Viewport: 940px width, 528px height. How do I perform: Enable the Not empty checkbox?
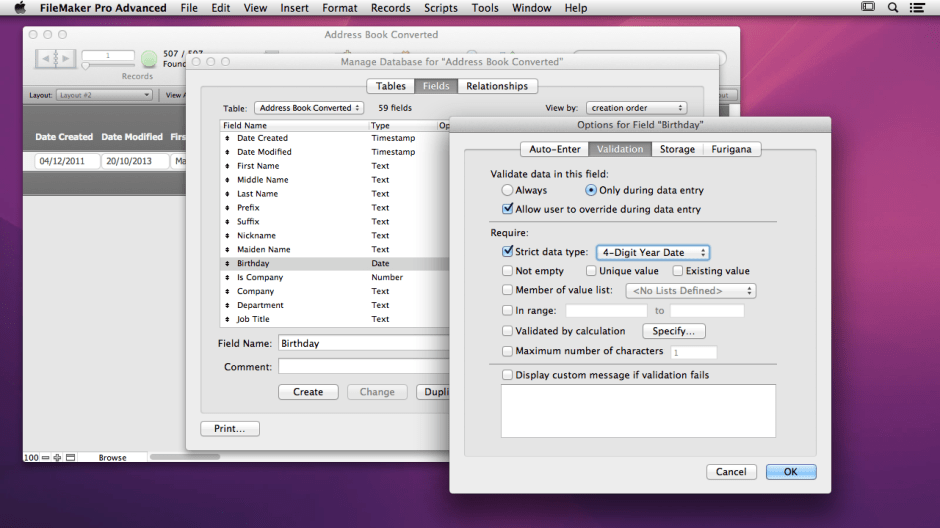507,271
